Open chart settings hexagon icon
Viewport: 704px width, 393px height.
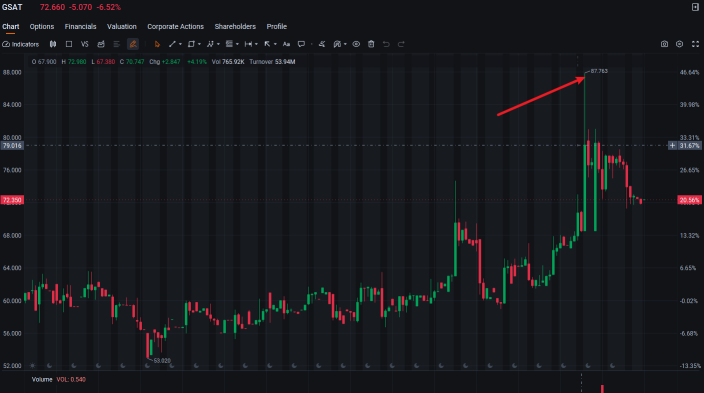tap(680, 44)
